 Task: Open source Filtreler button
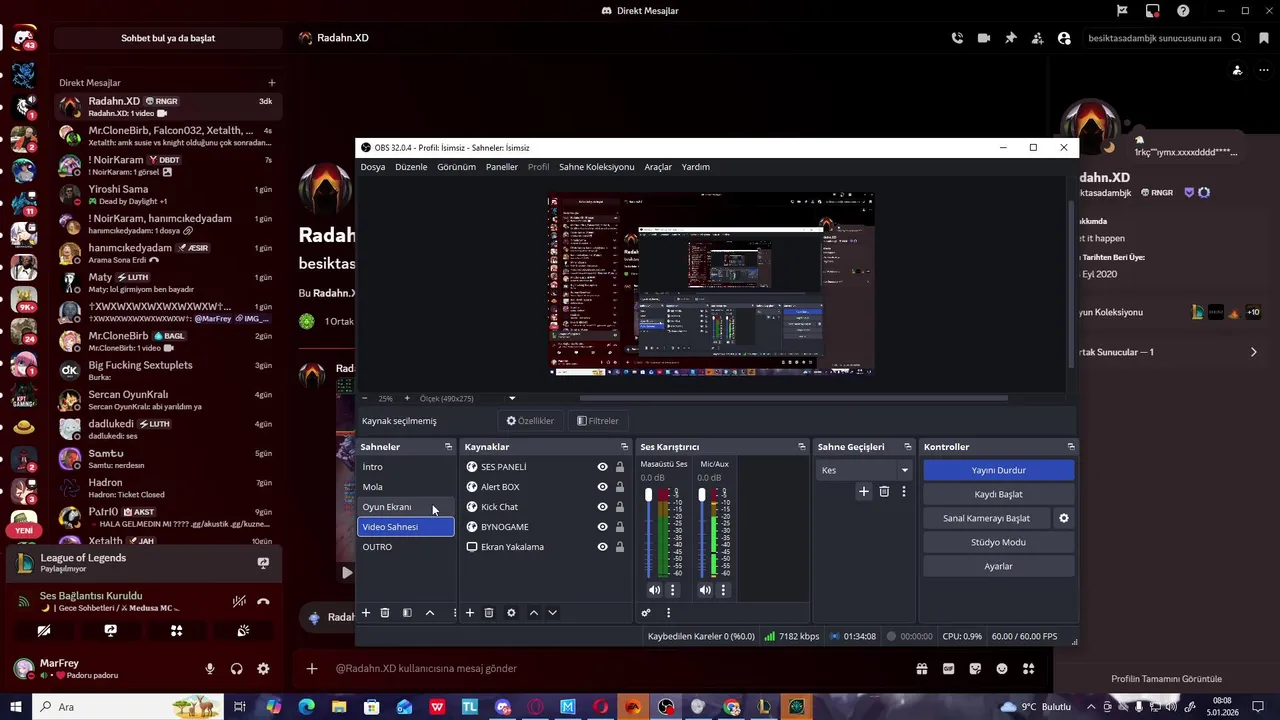click(599, 421)
